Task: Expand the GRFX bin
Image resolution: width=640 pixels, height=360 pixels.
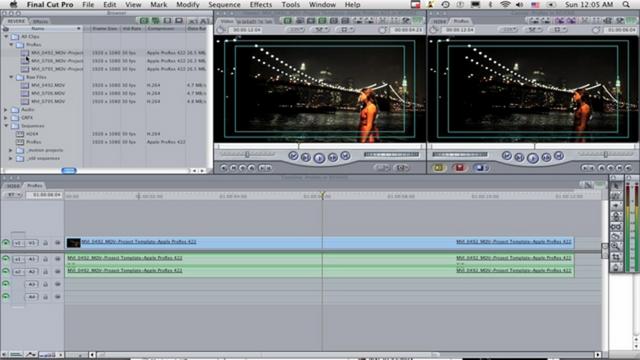Action: (6, 118)
